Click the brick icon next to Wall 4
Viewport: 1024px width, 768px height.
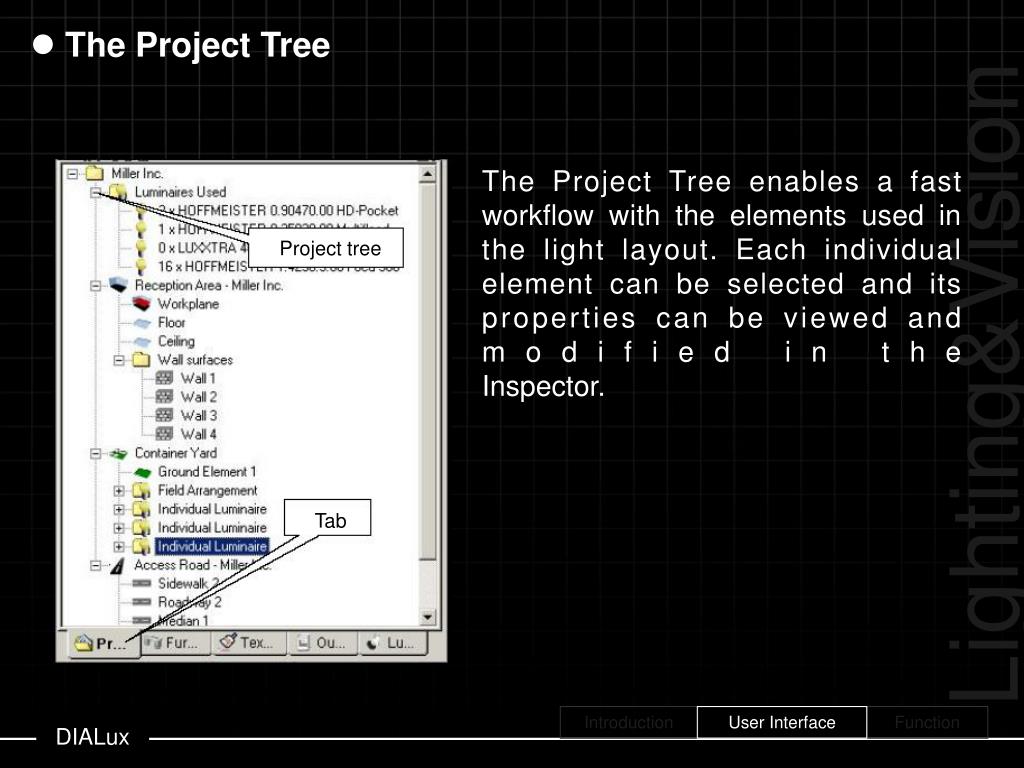[x=165, y=434]
